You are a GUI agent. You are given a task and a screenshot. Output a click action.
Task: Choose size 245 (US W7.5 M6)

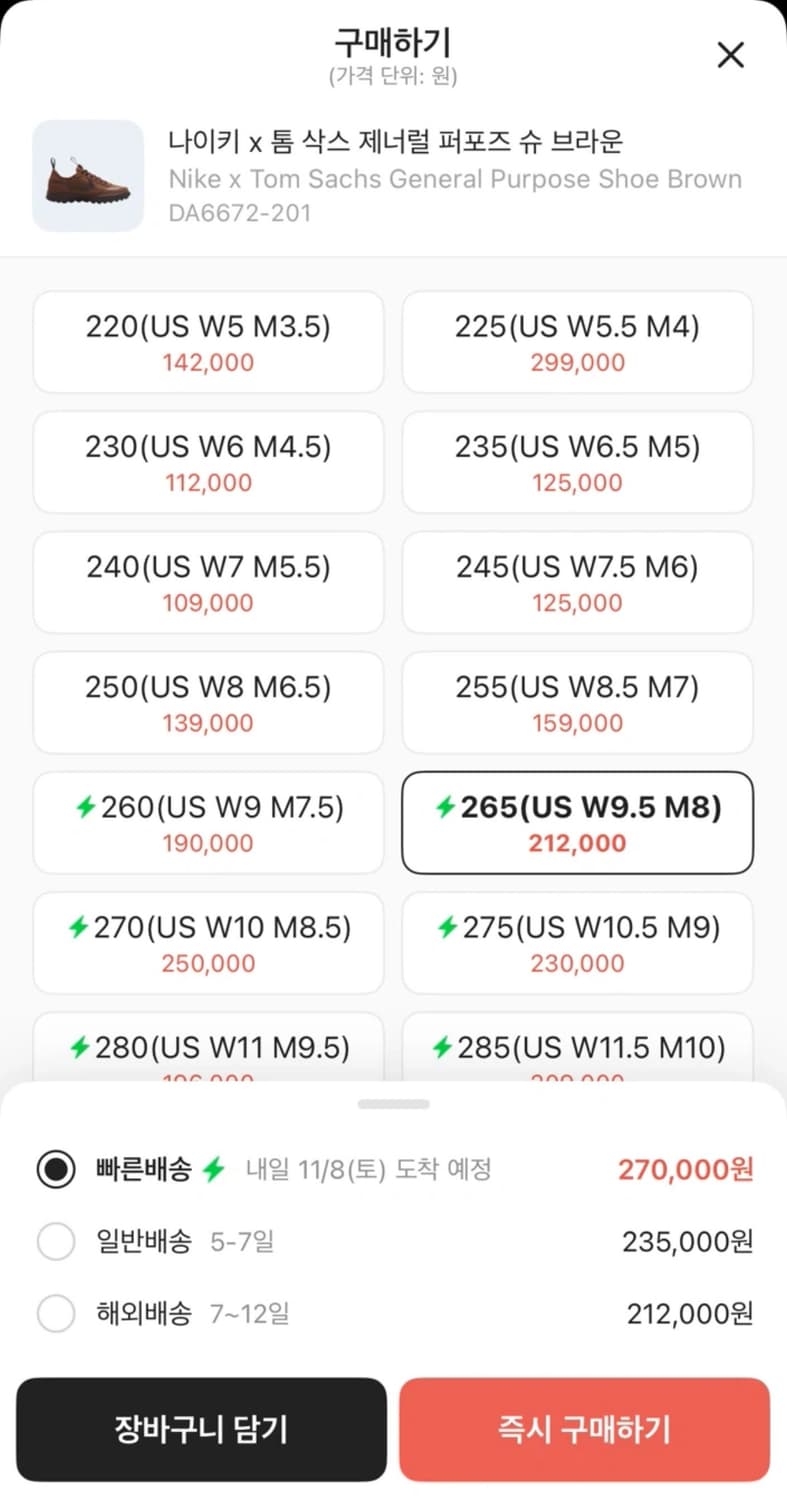coord(577,582)
